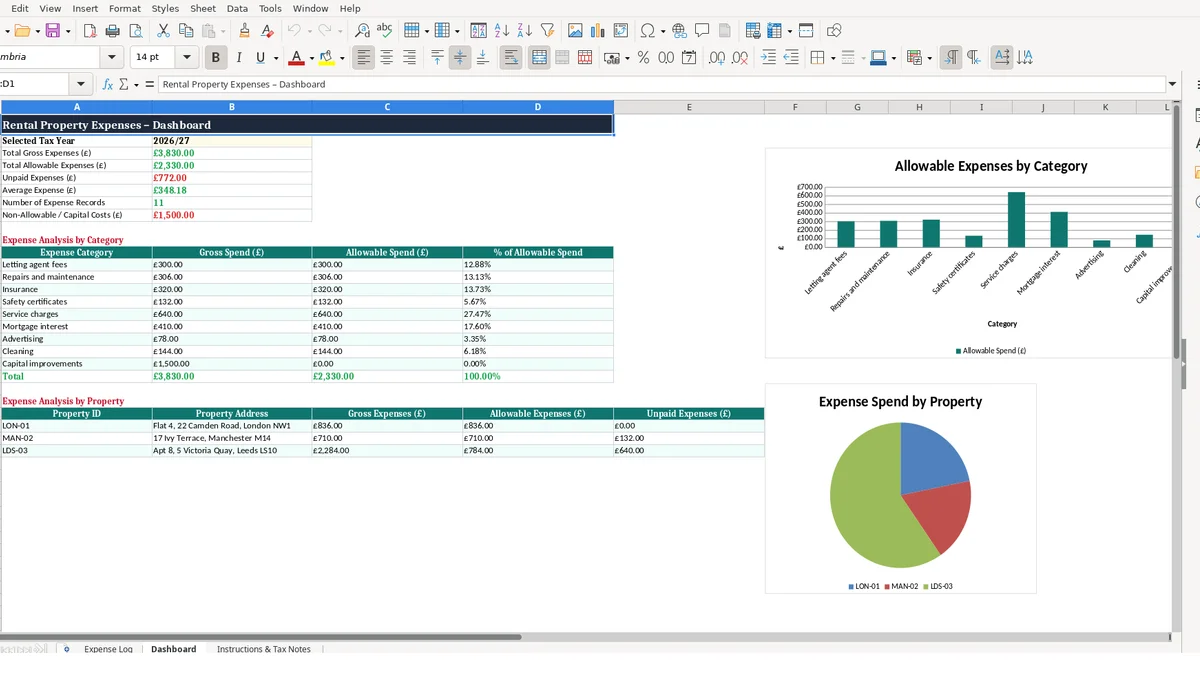Switch to left-to-right text direction
Image resolution: width=1200 pixels, height=675 pixels.
coord(951,58)
